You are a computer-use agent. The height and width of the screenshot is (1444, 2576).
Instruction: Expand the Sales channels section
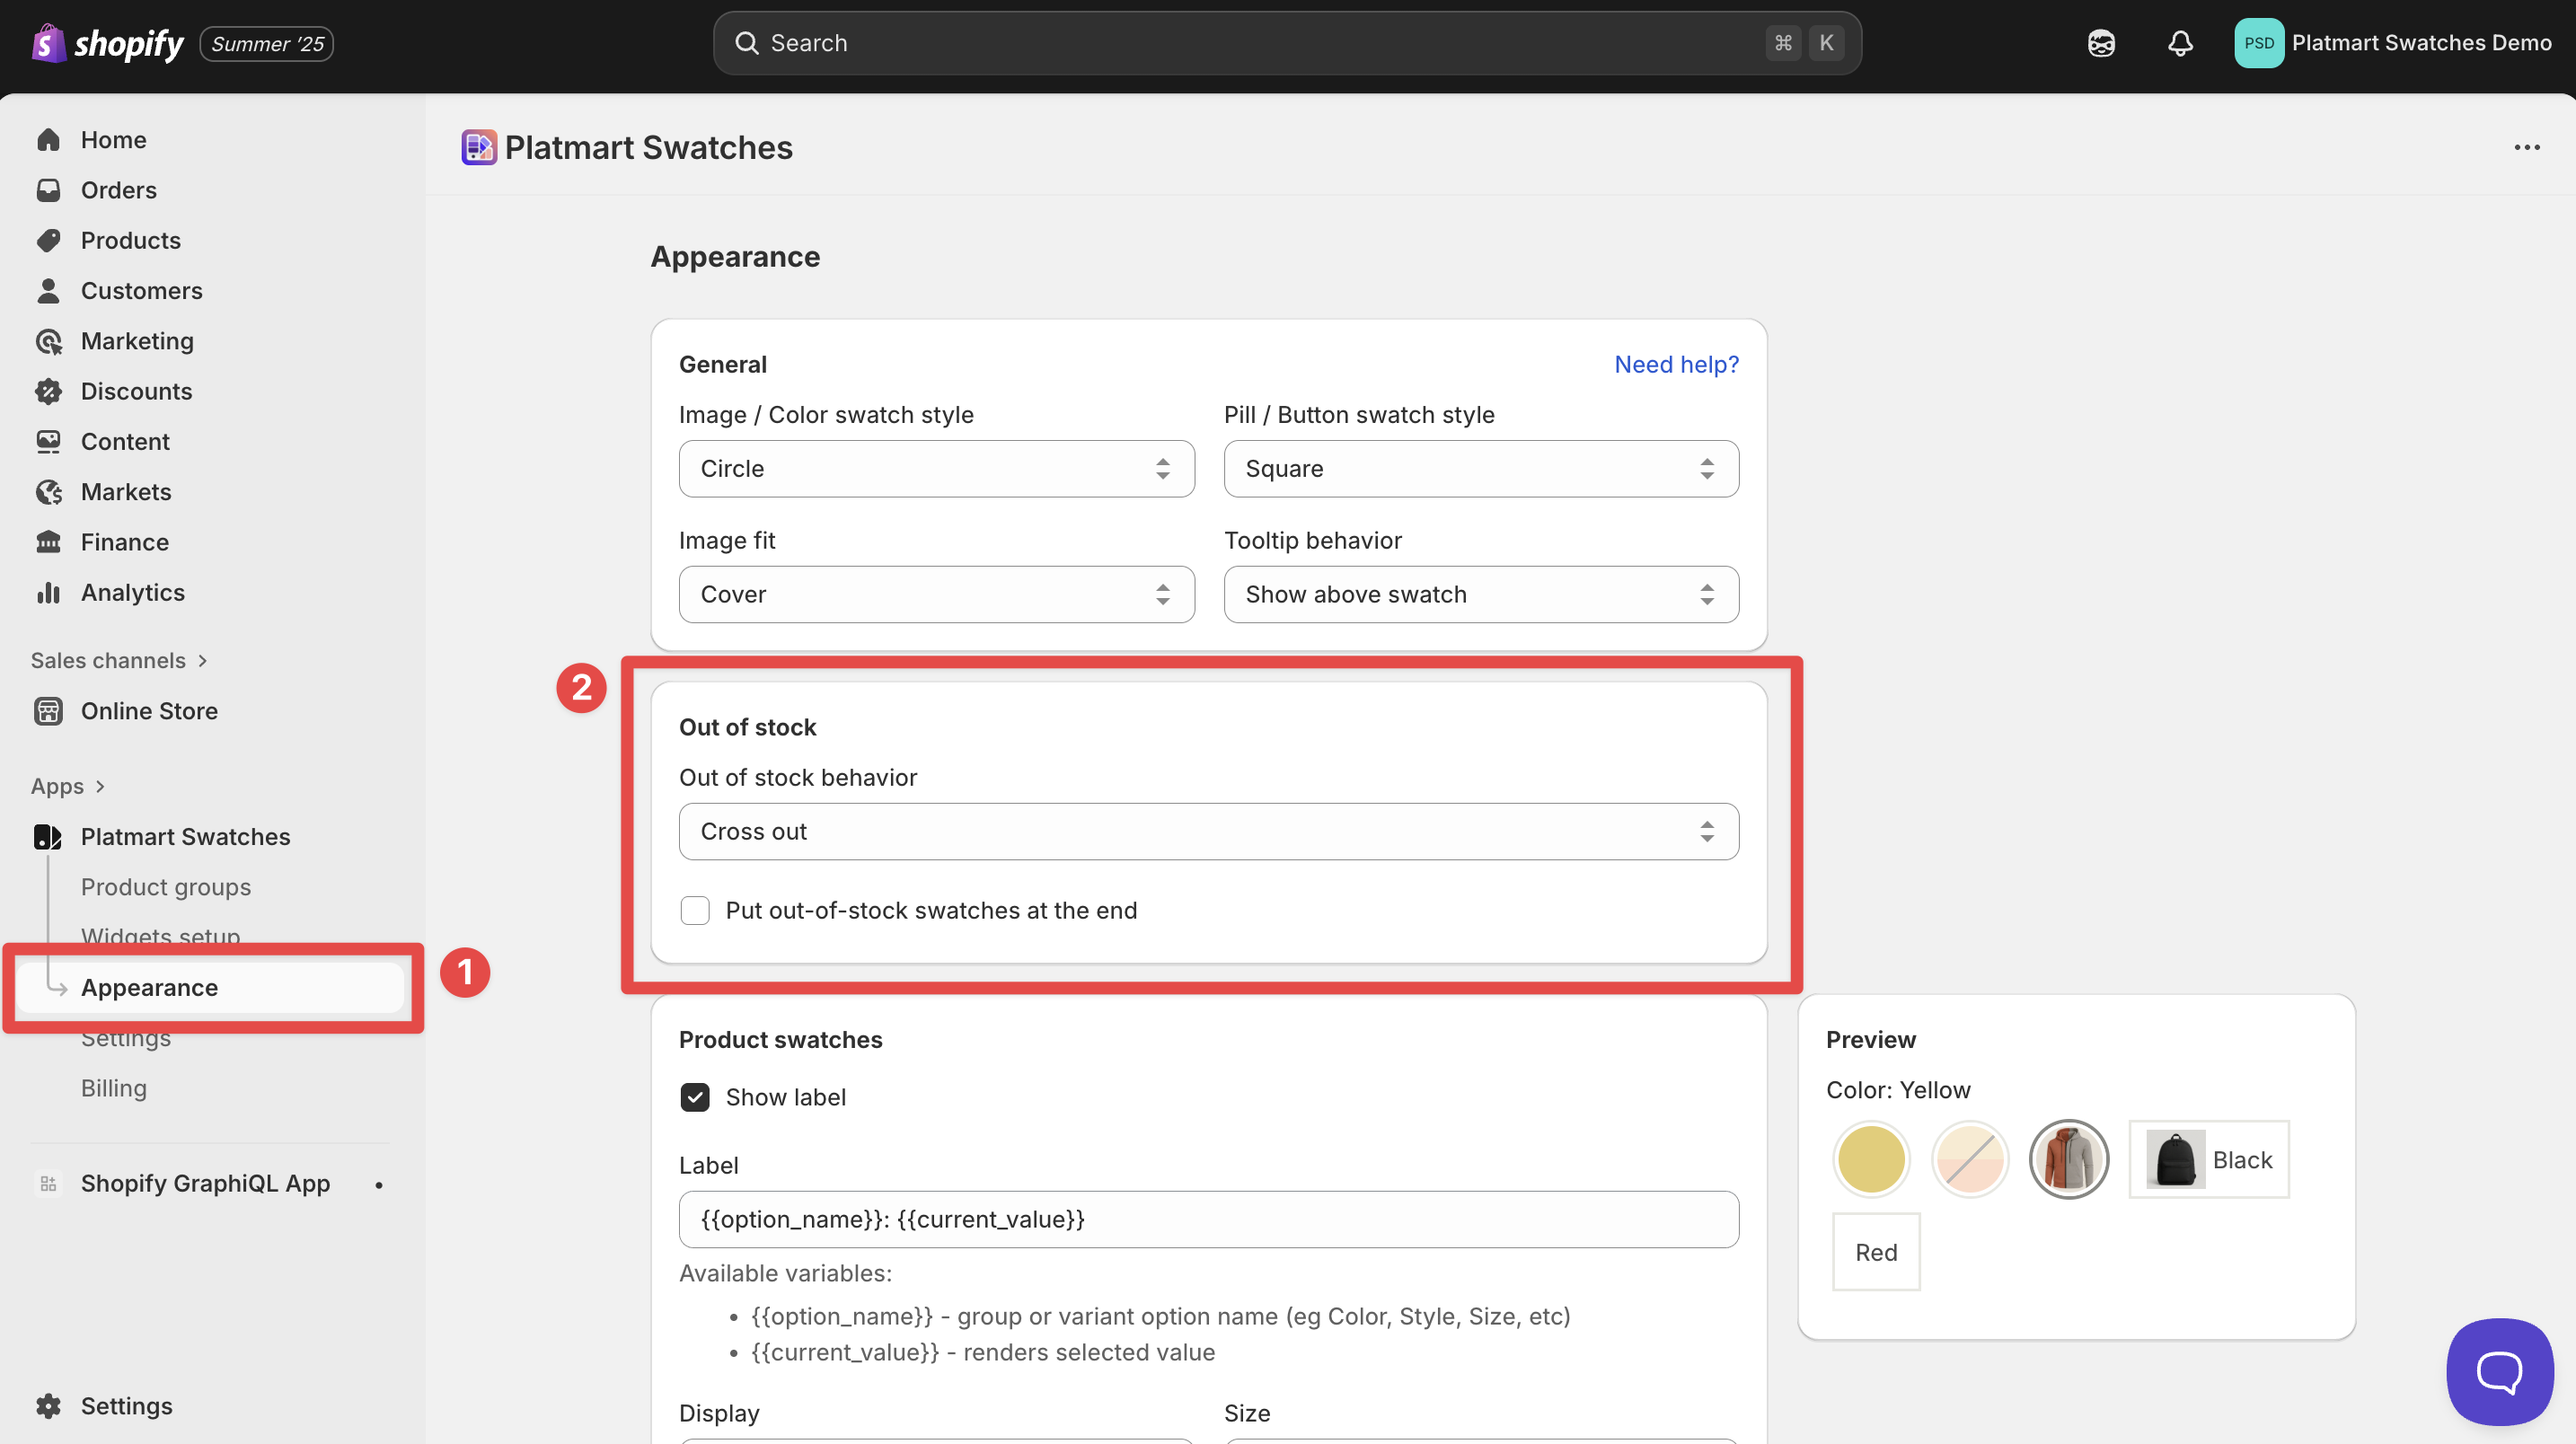pos(120,661)
